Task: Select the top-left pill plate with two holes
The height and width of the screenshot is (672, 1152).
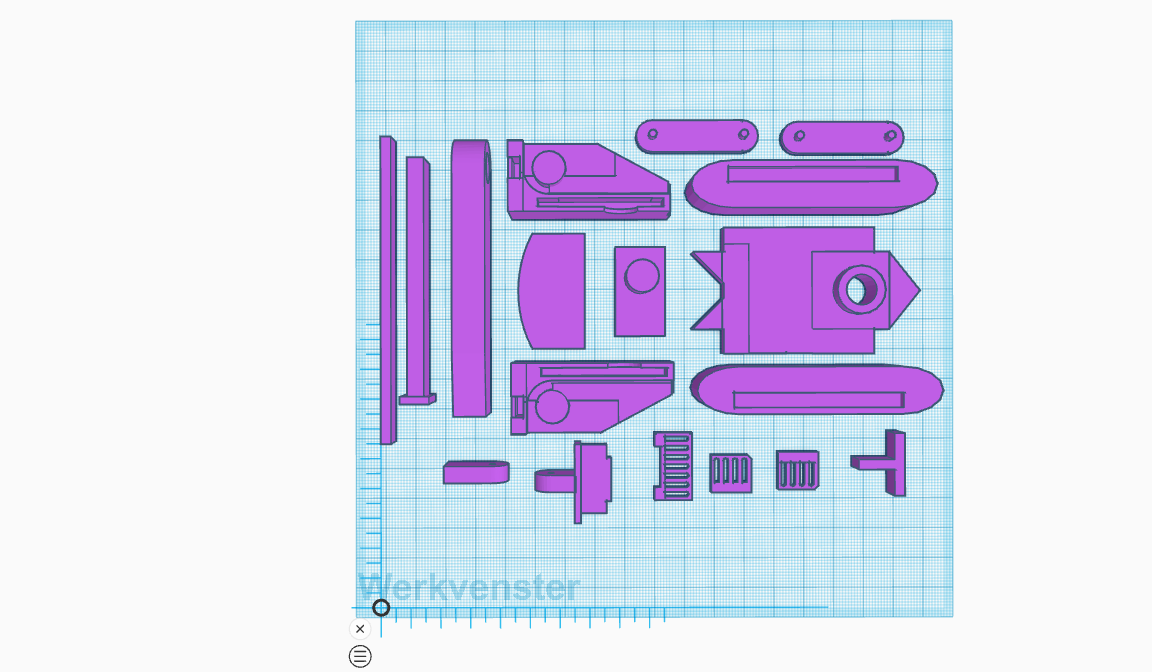Action: 696,137
